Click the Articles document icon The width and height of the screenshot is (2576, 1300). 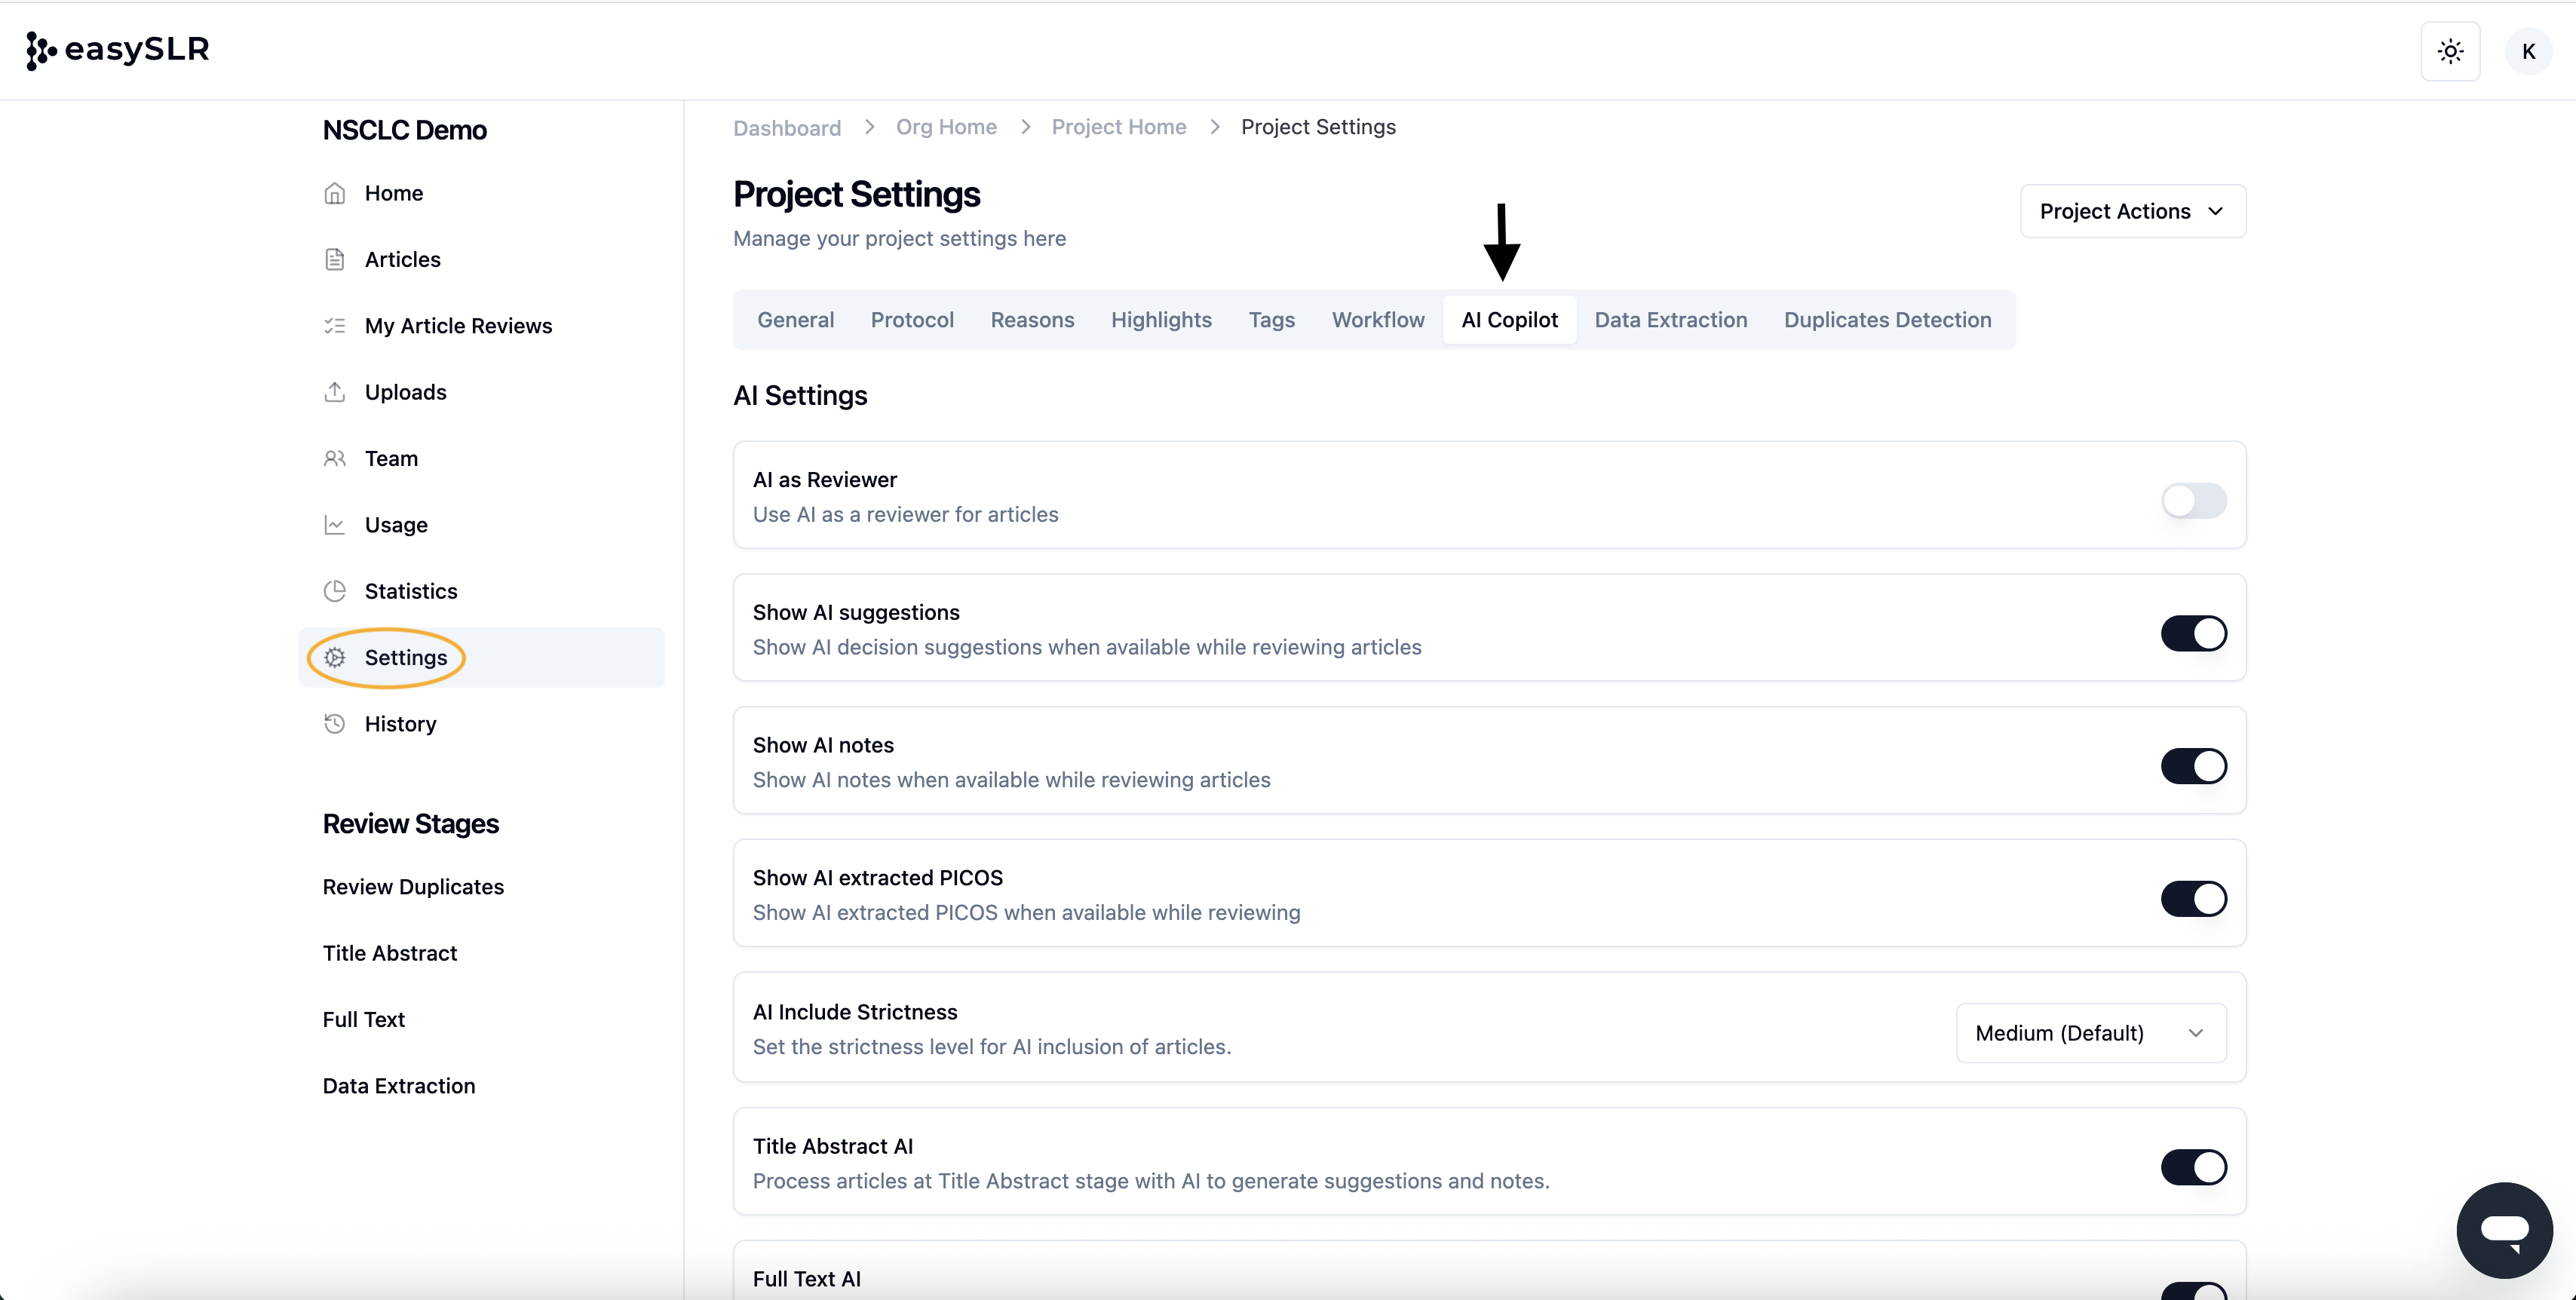(335, 259)
